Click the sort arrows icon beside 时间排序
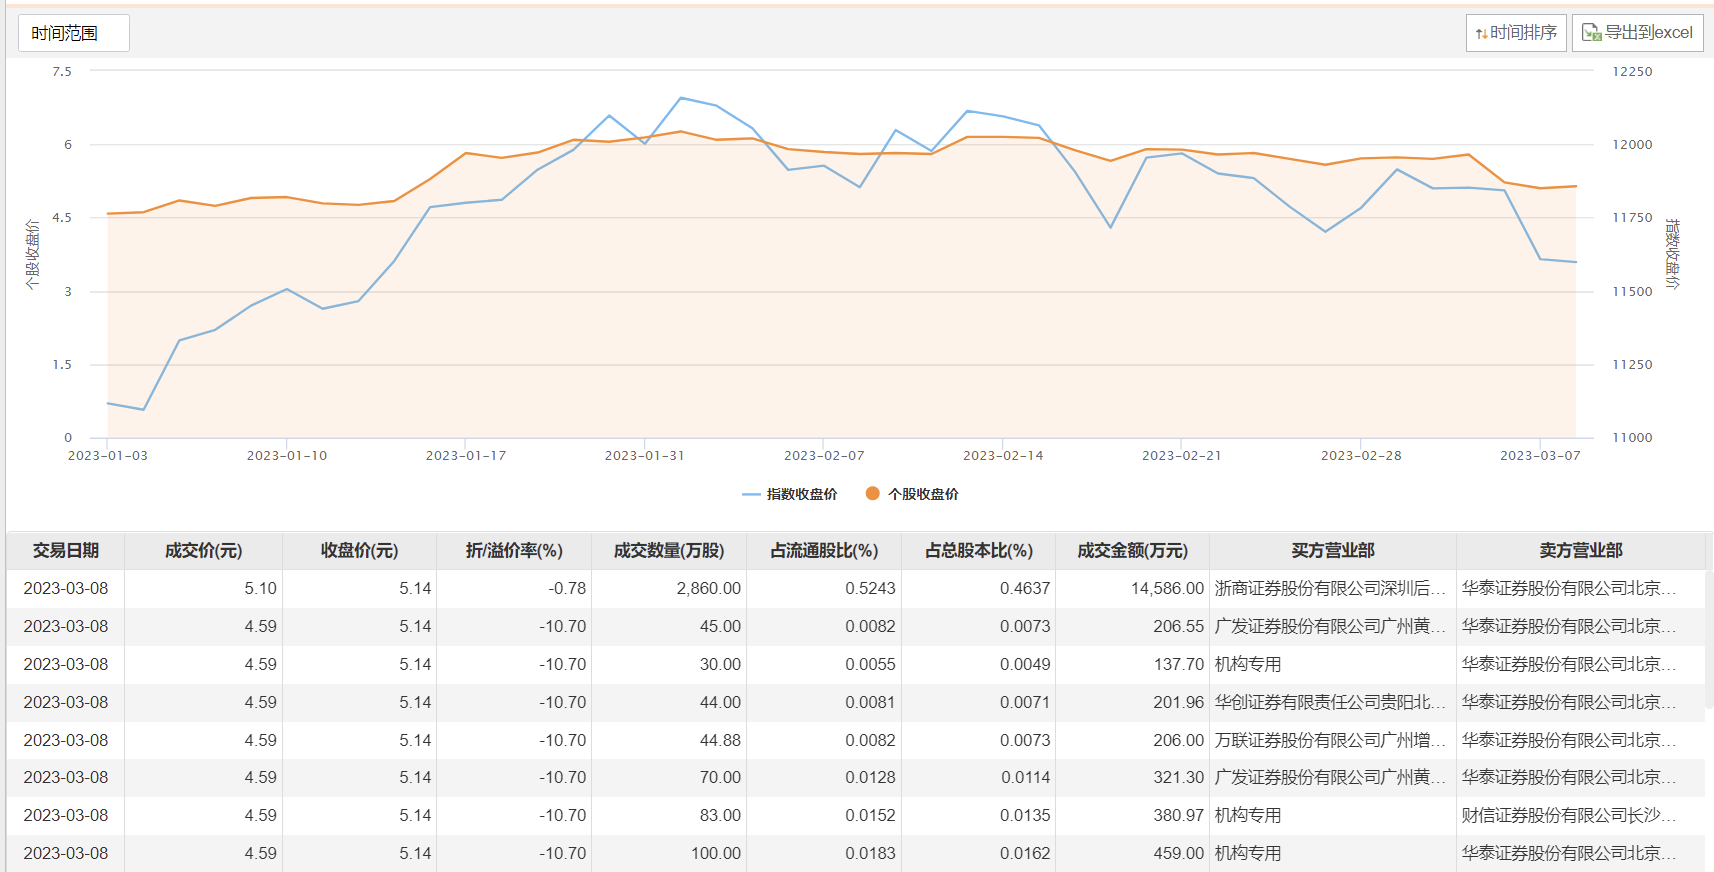This screenshot has height=872, width=1714. (x=1481, y=34)
